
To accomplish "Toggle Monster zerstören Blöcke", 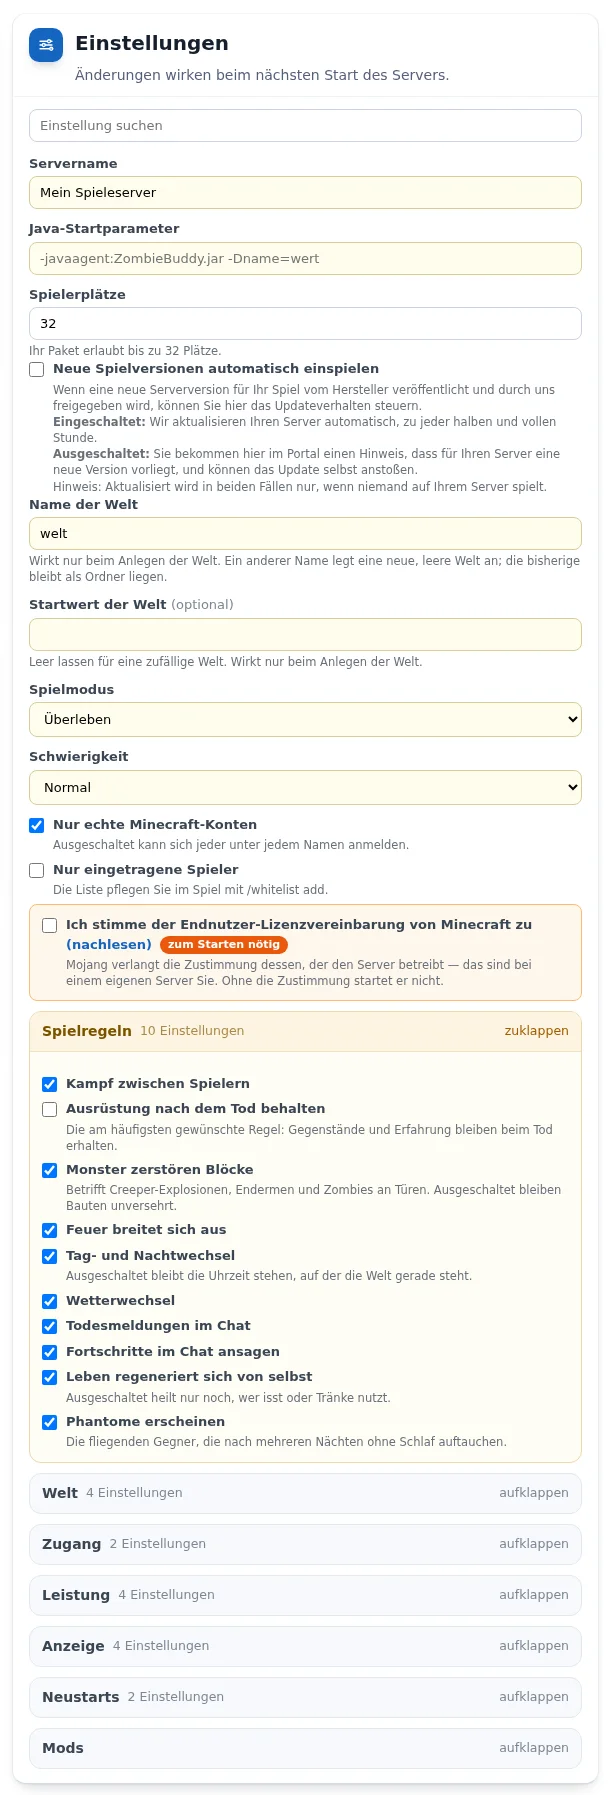I will (50, 1170).
